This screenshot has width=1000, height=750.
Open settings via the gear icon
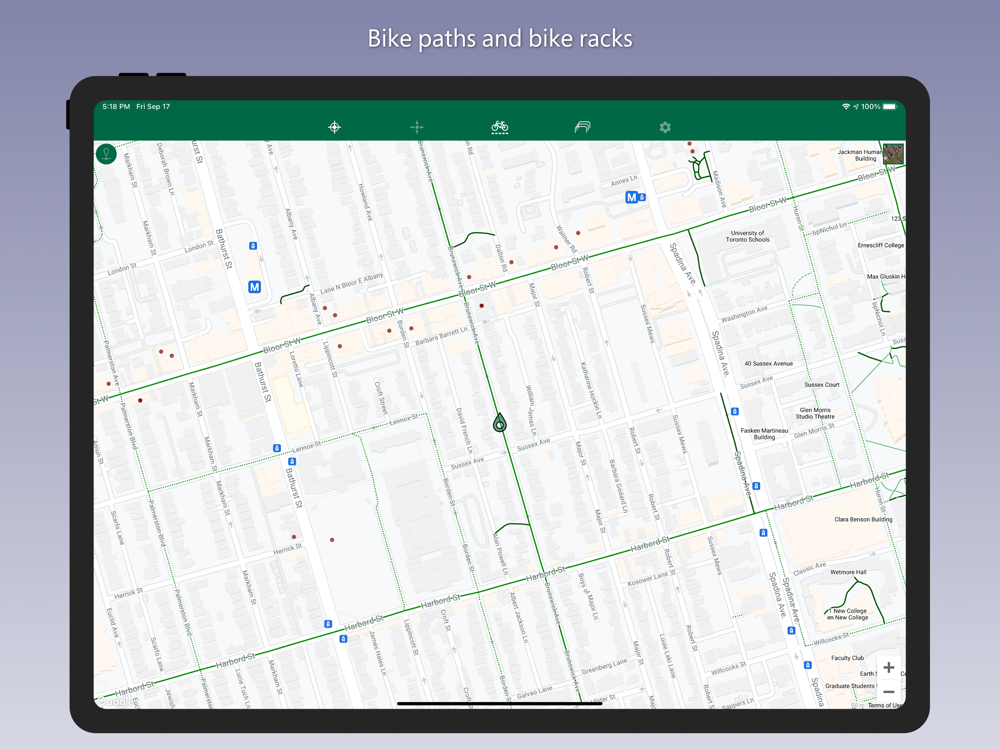665,127
